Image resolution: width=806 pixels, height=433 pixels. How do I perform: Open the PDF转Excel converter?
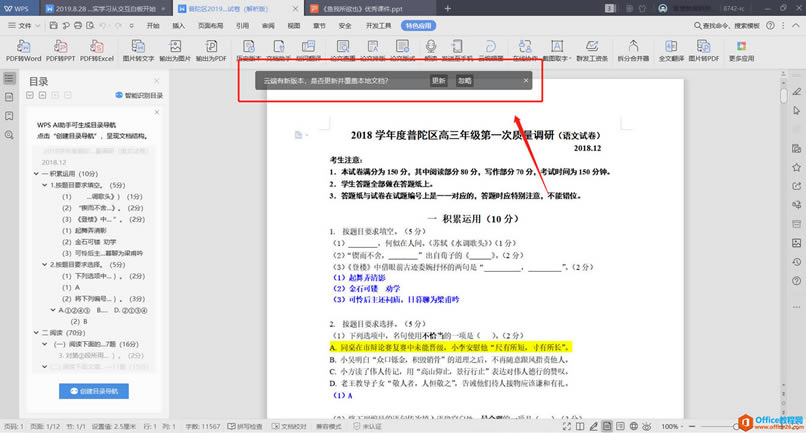tap(98, 50)
